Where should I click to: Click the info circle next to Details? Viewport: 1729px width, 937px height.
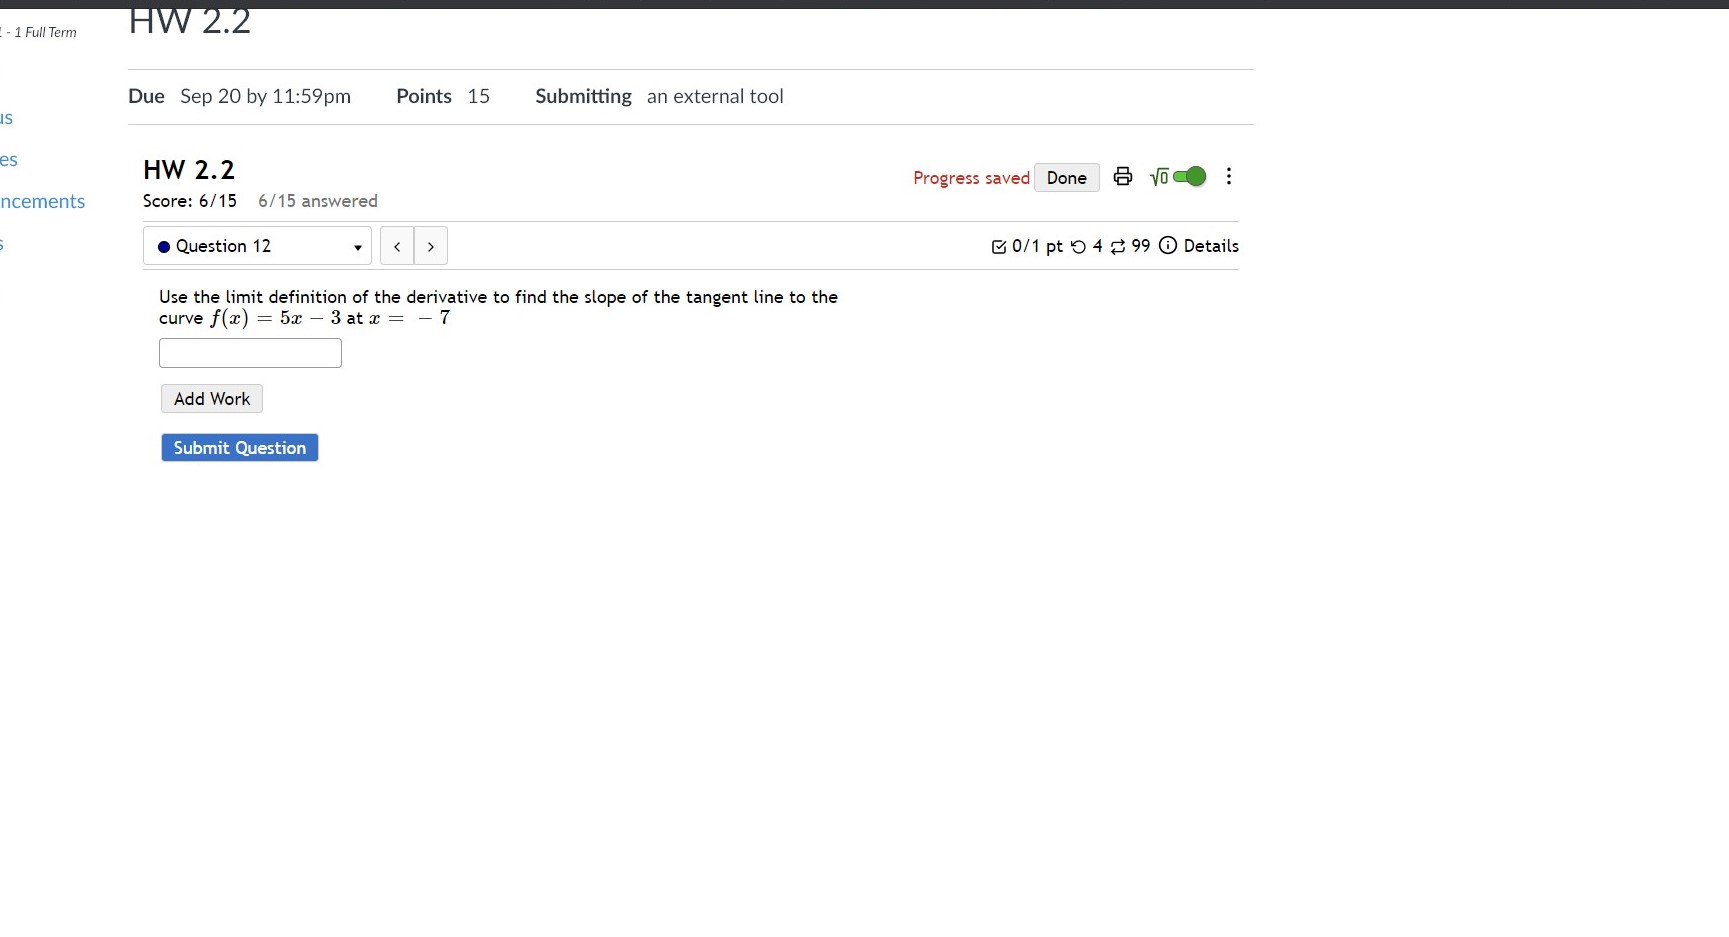tap(1167, 246)
